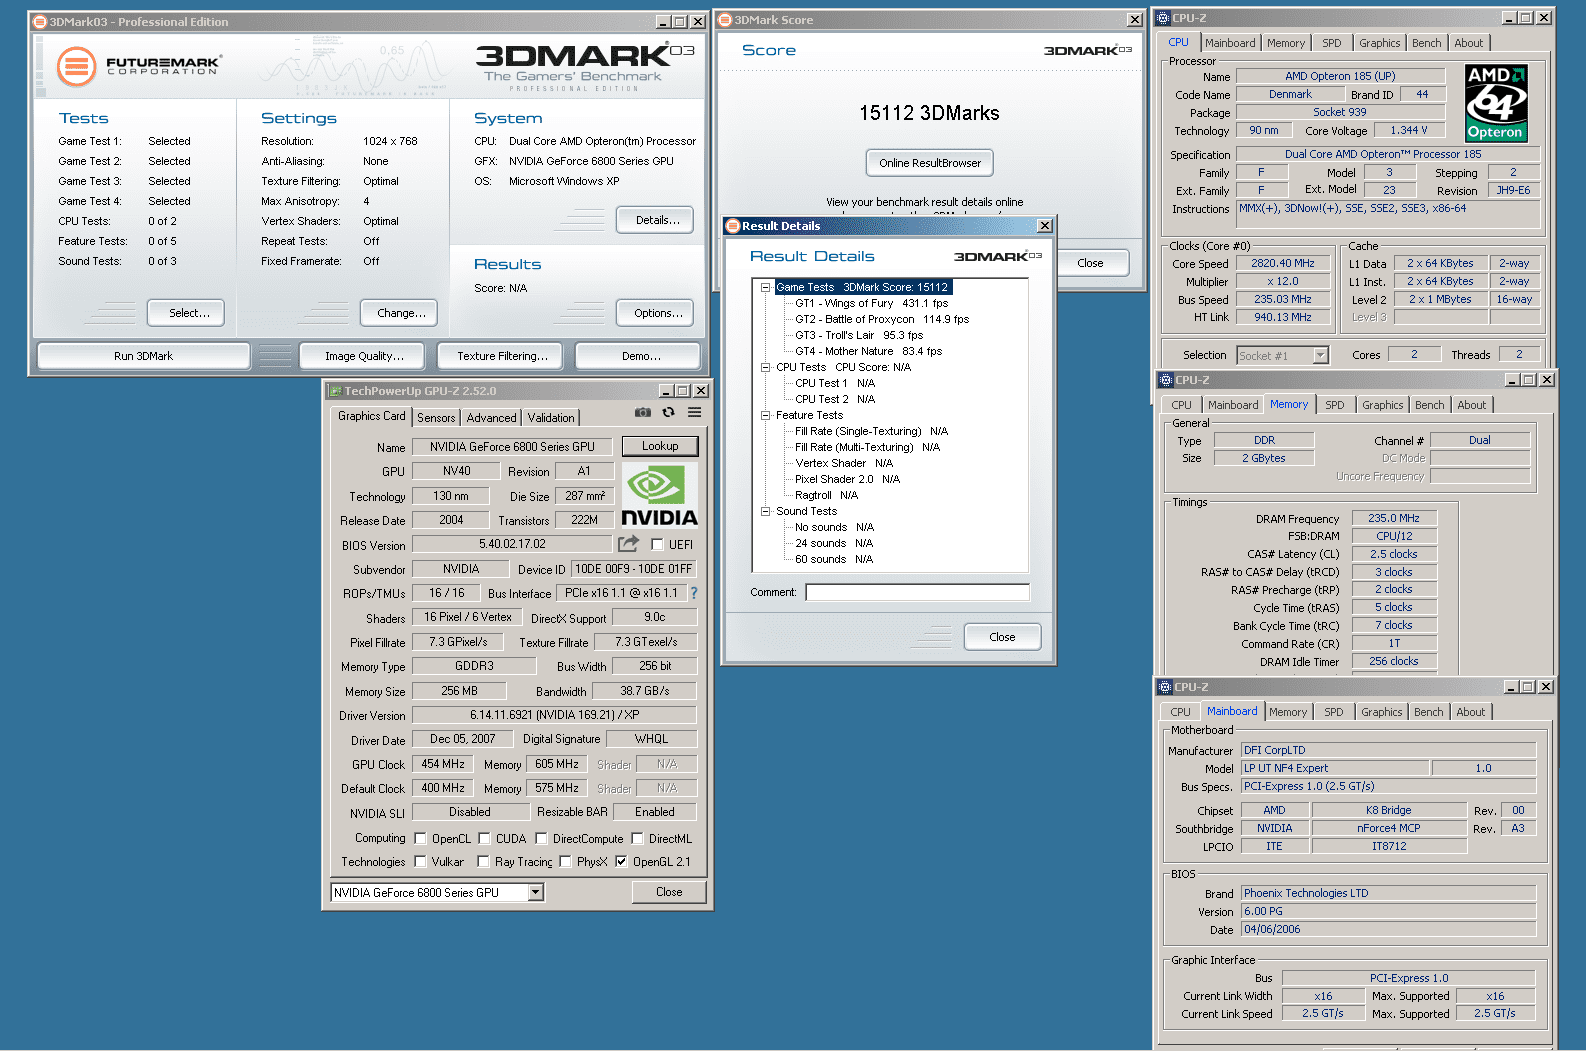Toggle the DirectML checkbox
The image size is (1586, 1051).
click(637, 839)
